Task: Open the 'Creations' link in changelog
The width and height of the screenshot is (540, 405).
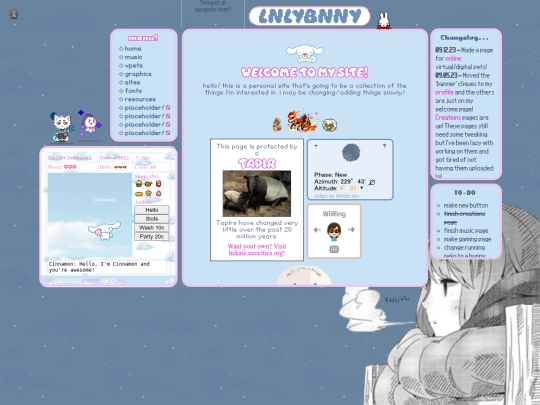Action: 448,117
